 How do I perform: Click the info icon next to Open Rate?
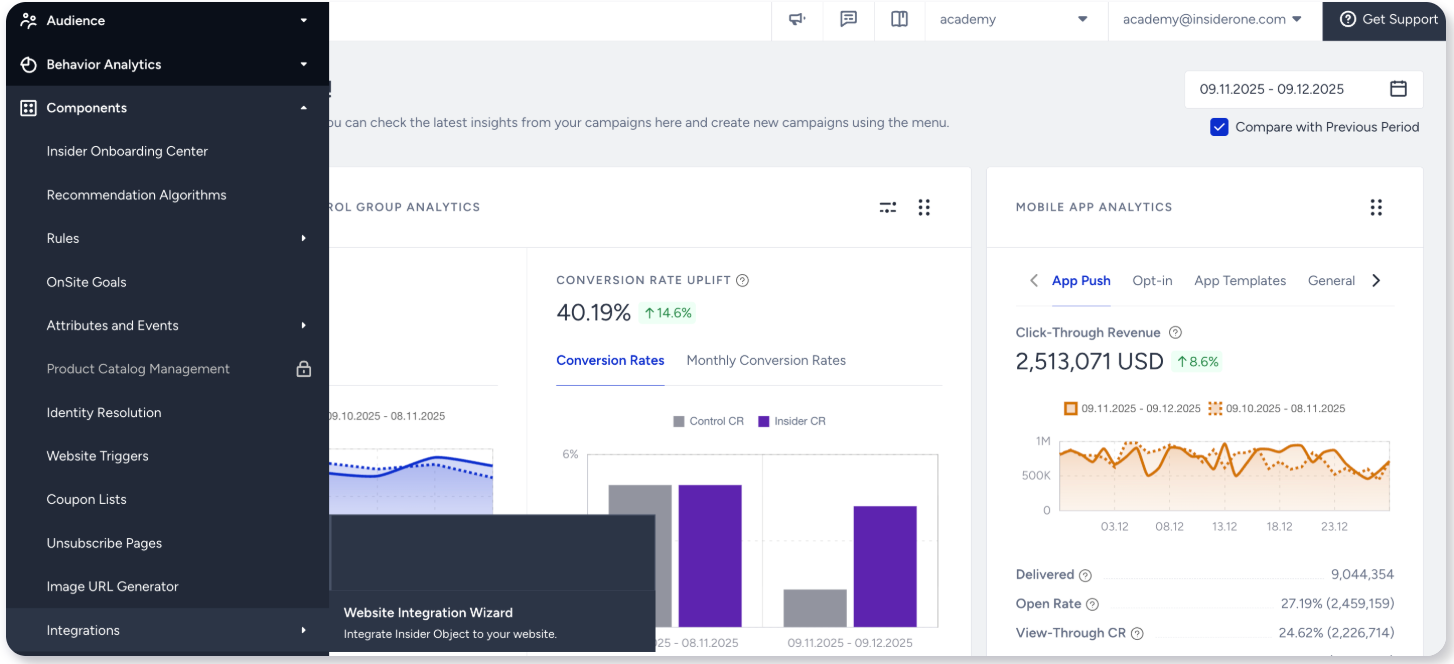tap(1092, 604)
